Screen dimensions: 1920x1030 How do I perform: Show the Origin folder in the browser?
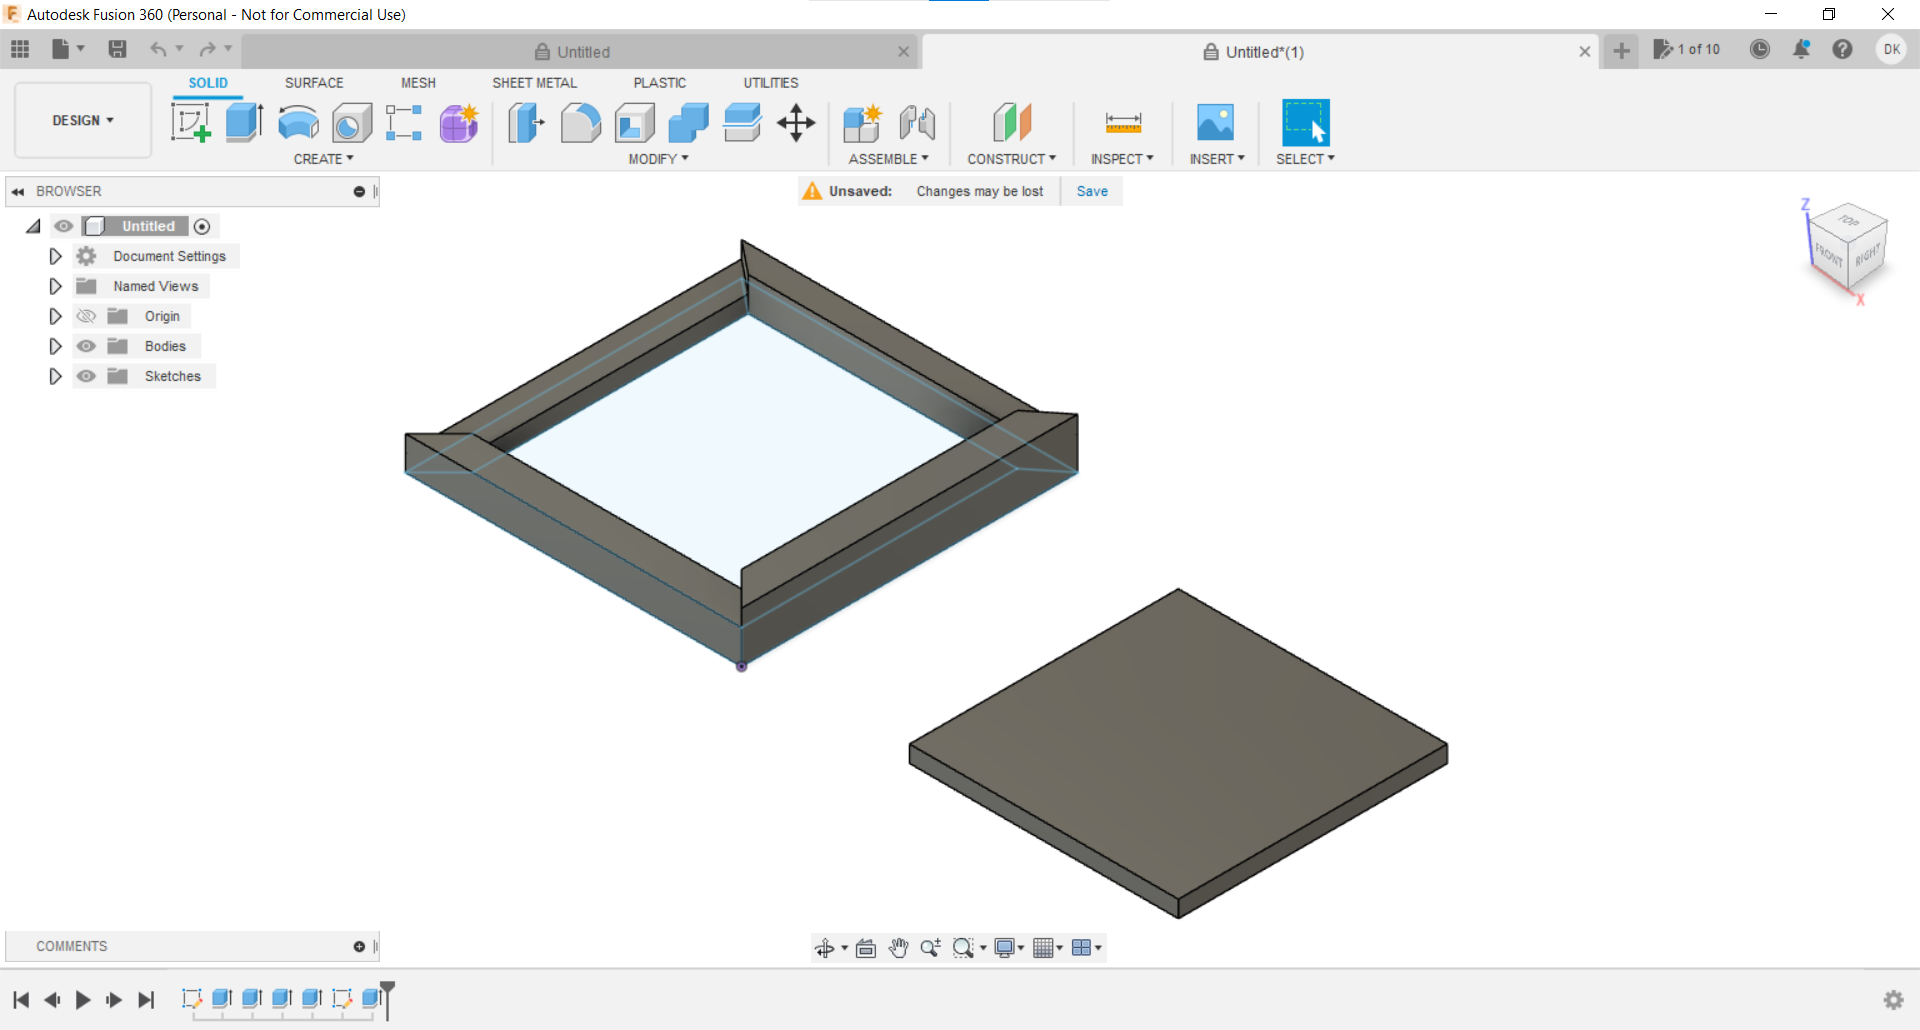[x=87, y=316]
